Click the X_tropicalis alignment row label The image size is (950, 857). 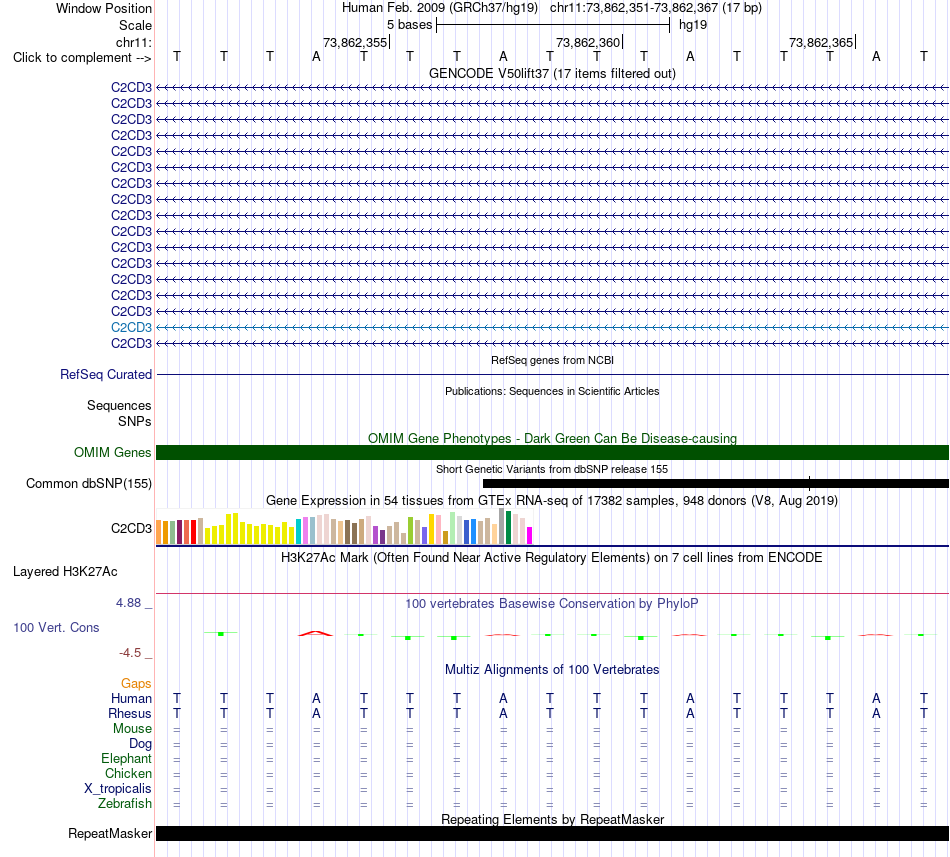pos(118,789)
